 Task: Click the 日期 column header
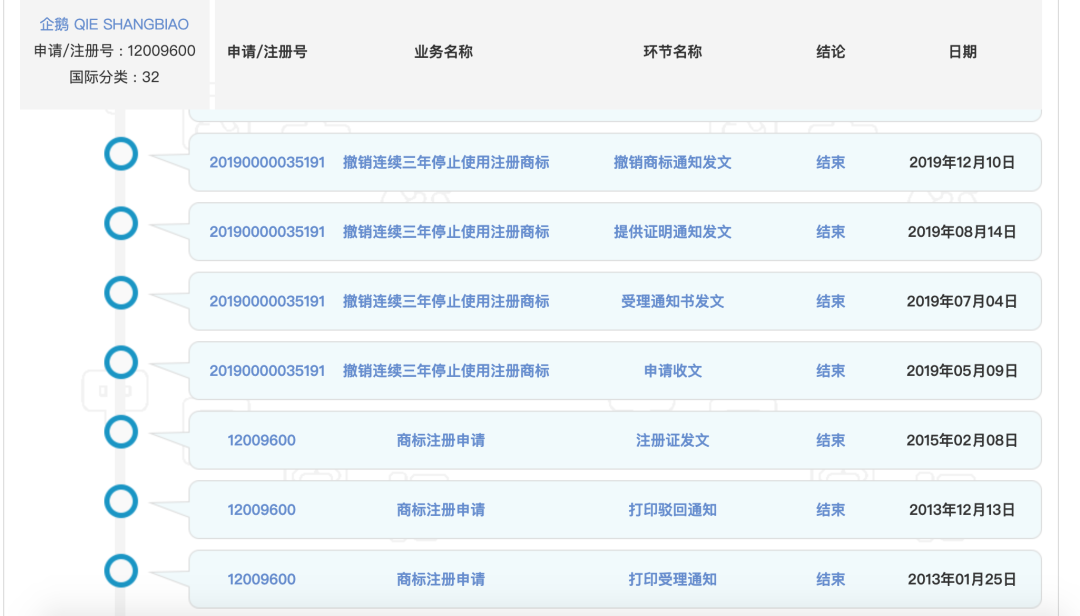click(x=962, y=52)
